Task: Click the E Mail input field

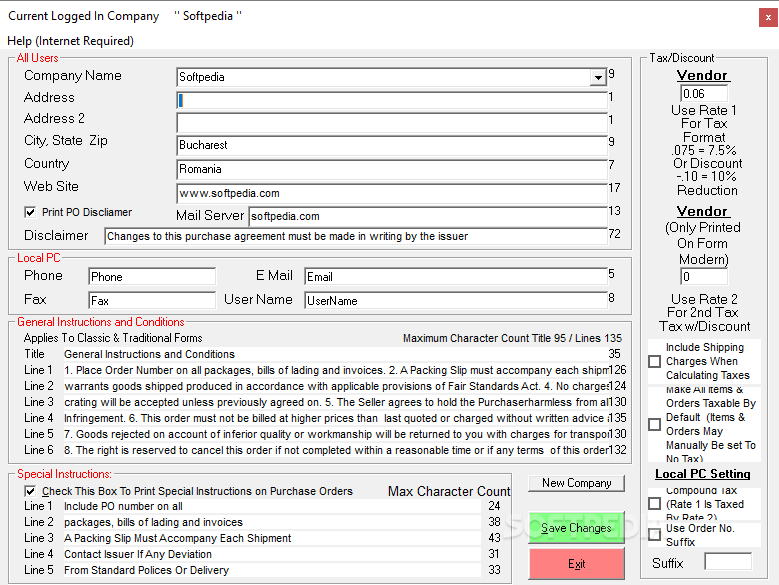Action: click(456, 277)
